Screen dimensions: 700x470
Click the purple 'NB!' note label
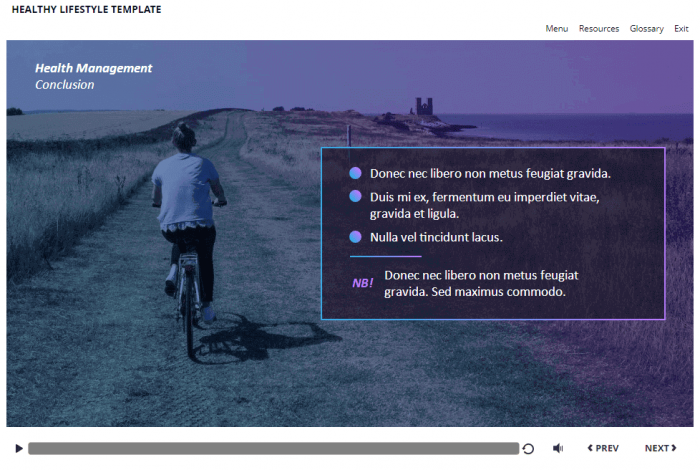[362, 283]
